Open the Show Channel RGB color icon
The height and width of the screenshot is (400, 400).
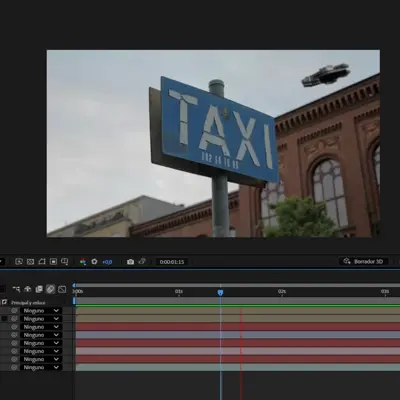click(83, 262)
